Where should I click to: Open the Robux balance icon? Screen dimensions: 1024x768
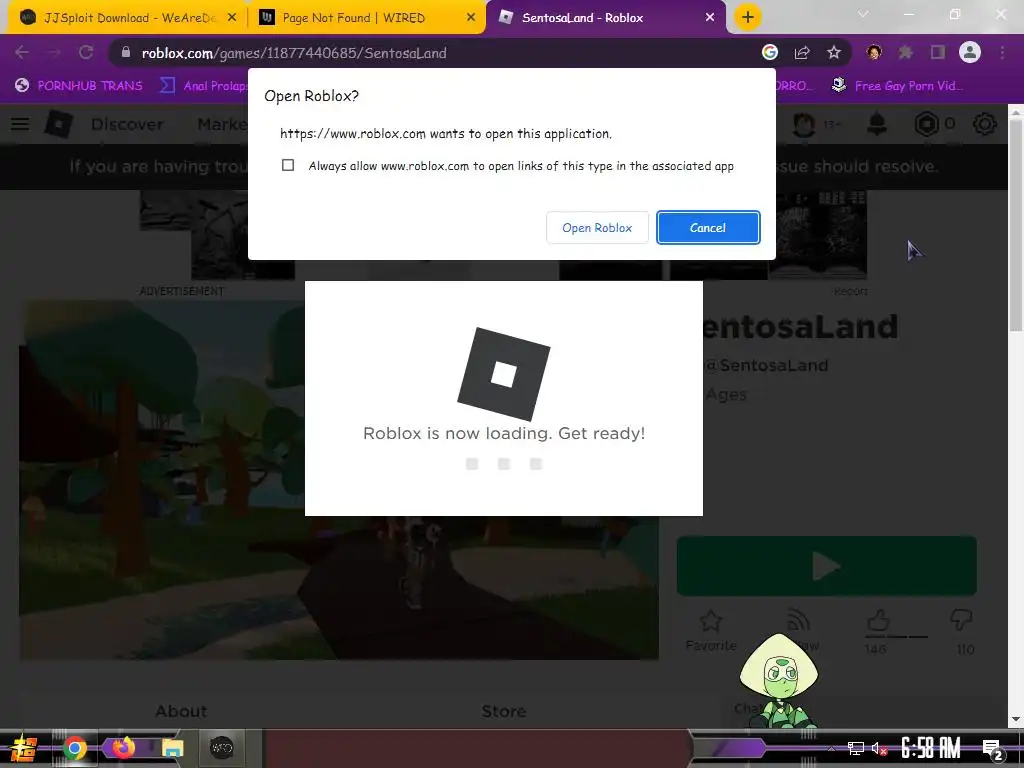[x=926, y=123]
